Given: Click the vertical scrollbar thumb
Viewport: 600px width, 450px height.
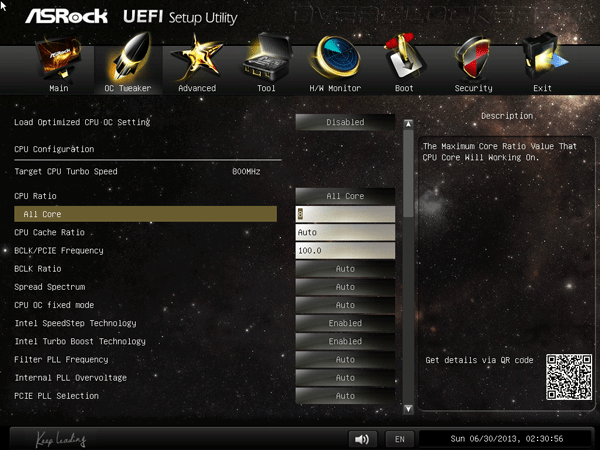Looking at the screenshot, I should pyautogui.click(x=408, y=173).
